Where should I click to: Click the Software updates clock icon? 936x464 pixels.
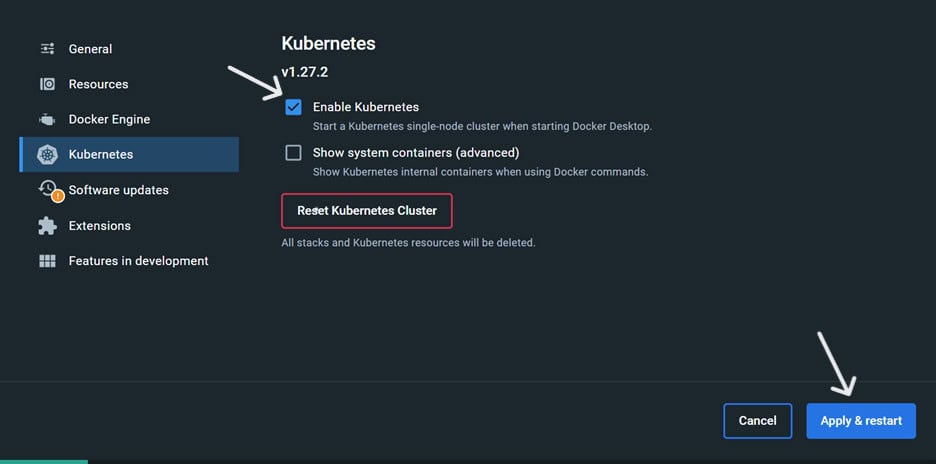[x=46, y=188]
